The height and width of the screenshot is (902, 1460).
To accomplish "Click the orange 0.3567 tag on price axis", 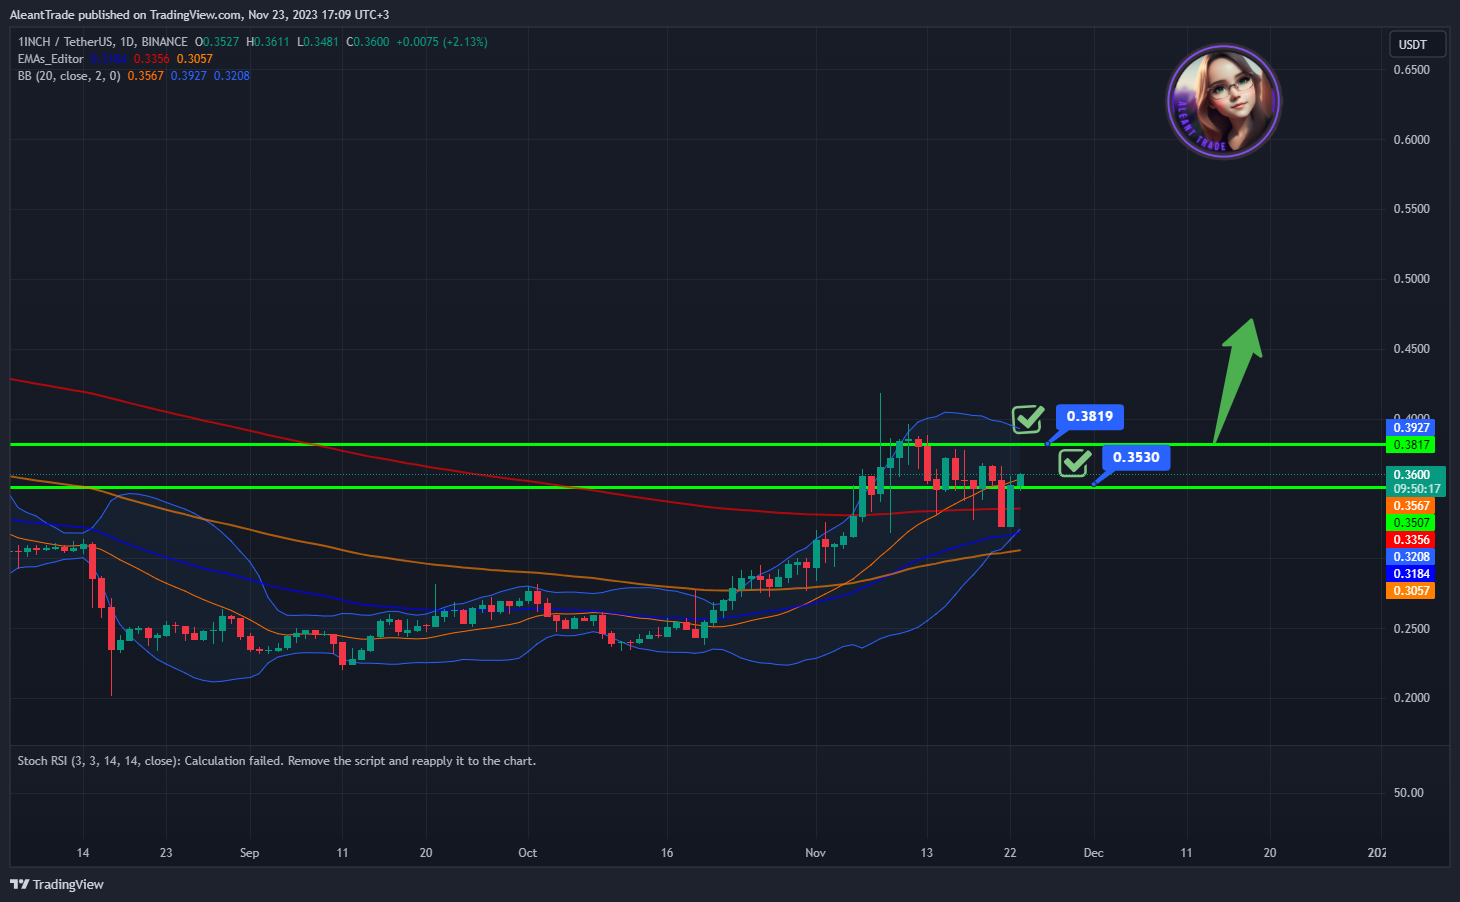I will coord(1411,506).
